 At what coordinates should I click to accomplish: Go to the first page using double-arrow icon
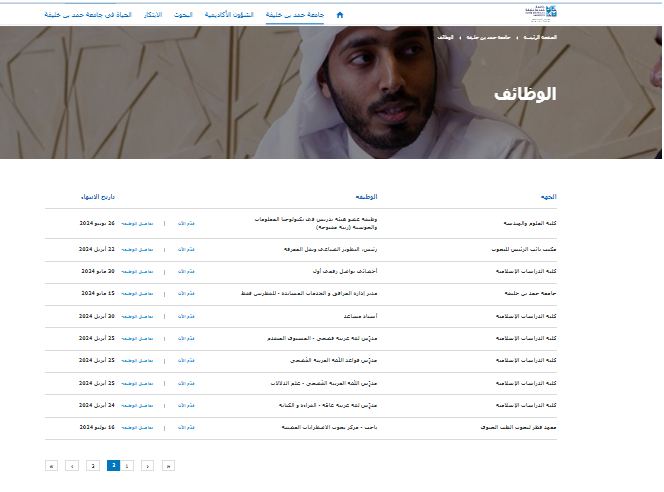168,466
